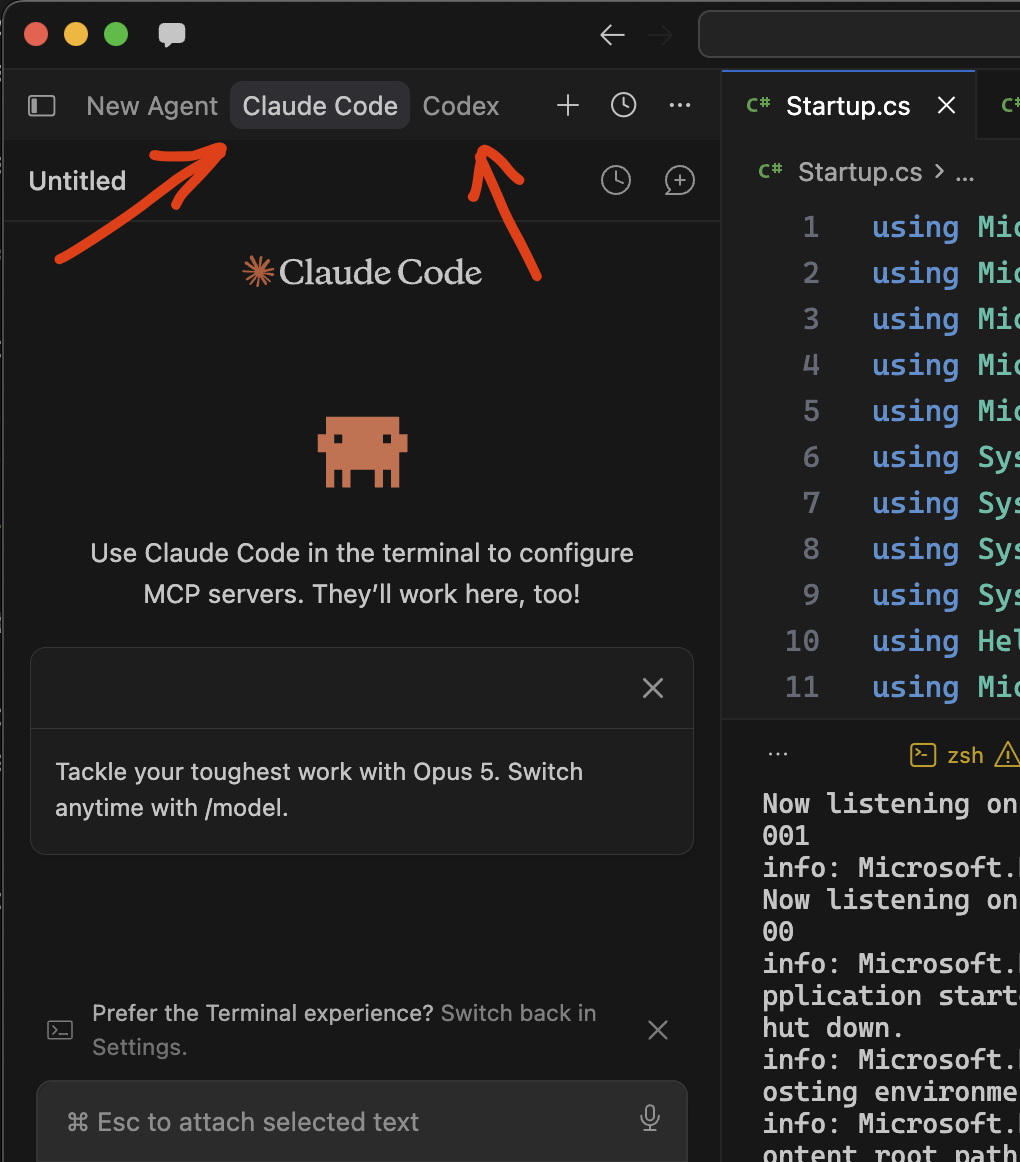Image resolution: width=1020 pixels, height=1162 pixels.
Task: Click terminal icon beside Prefer the Terminal
Action: click(60, 1030)
